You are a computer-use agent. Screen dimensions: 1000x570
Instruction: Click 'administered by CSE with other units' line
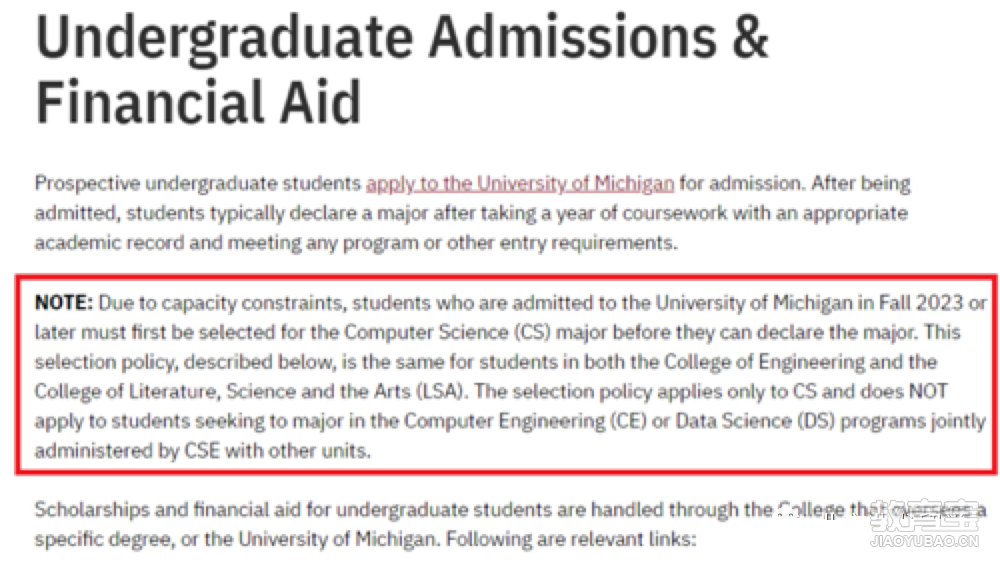pos(202,451)
